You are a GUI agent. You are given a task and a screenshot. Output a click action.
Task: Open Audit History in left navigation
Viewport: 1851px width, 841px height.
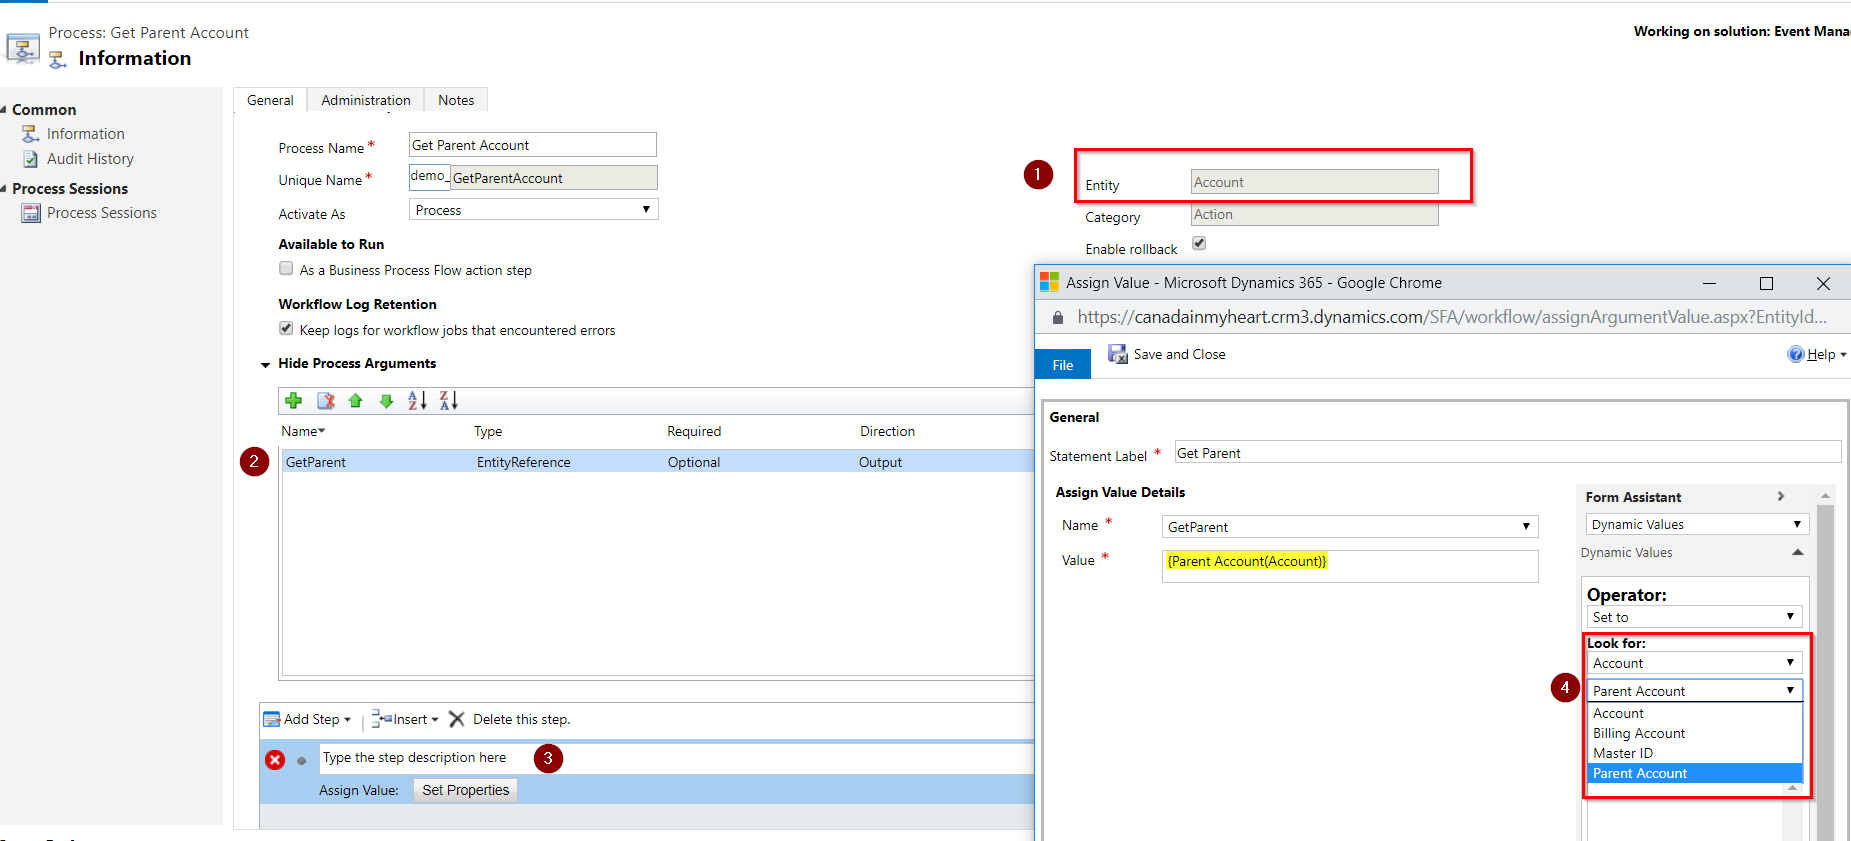pos(90,159)
